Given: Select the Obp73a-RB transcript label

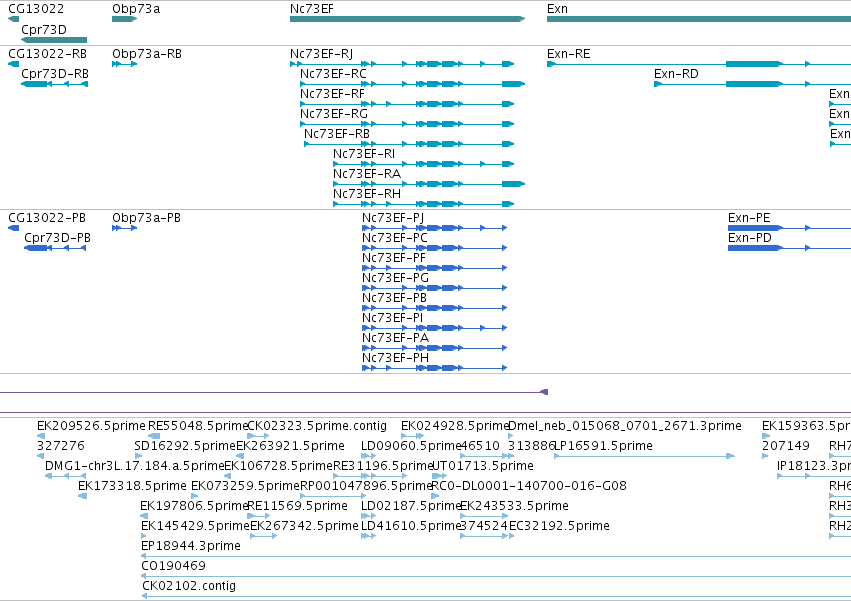Looking at the screenshot, I should pyautogui.click(x=147, y=54).
